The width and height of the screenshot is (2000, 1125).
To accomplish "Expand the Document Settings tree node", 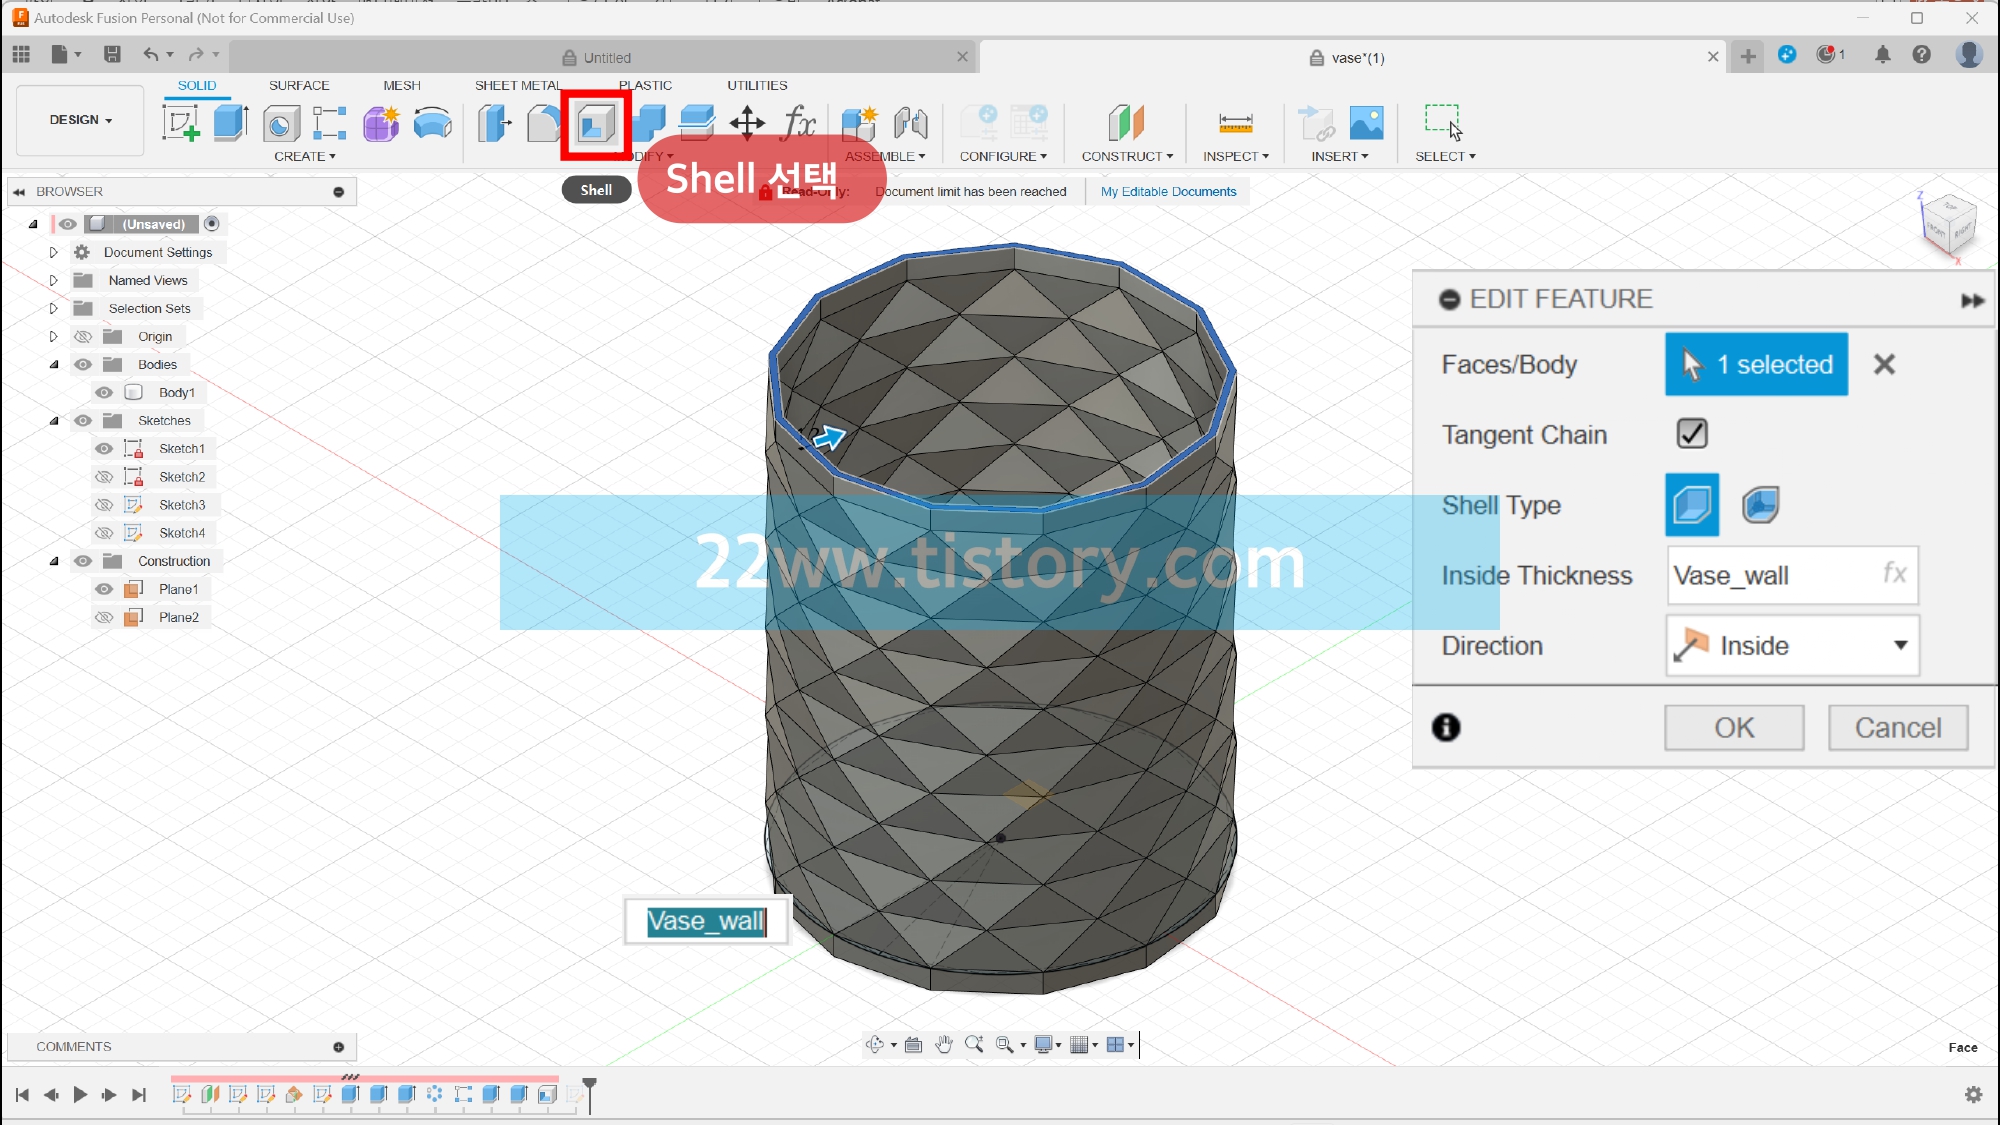I will pos(54,253).
